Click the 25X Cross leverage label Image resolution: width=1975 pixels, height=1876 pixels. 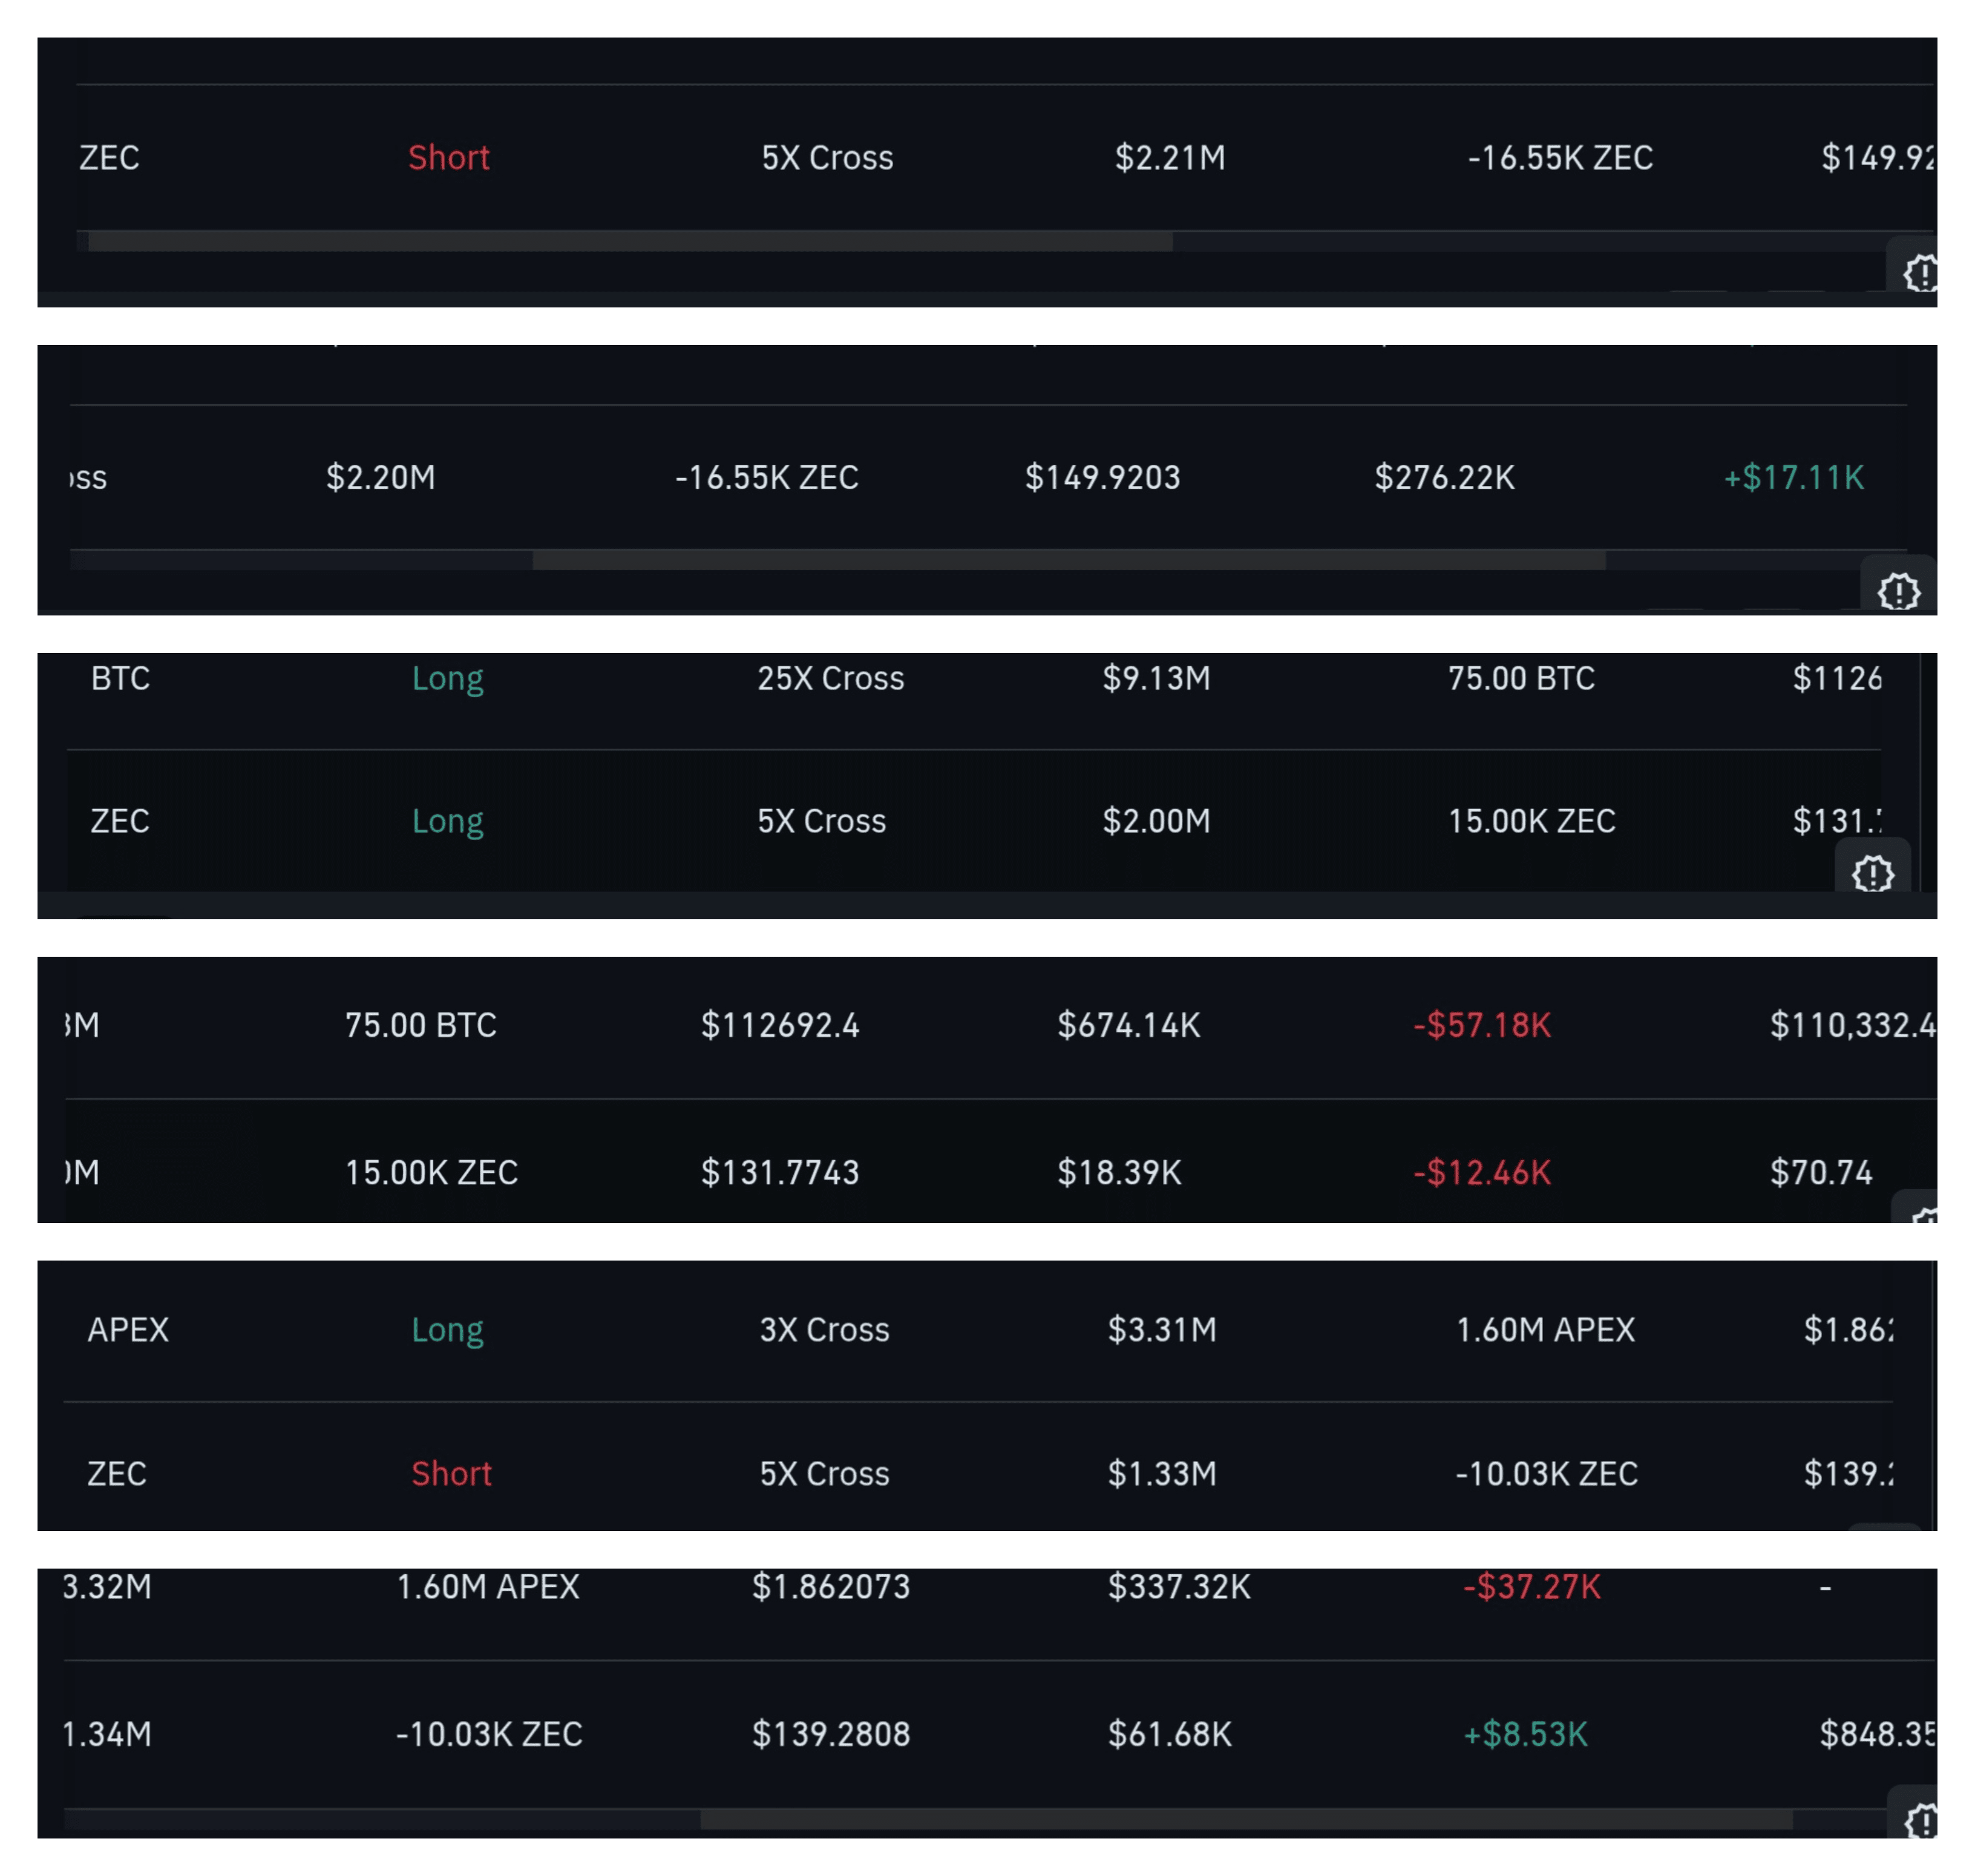click(830, 678)
